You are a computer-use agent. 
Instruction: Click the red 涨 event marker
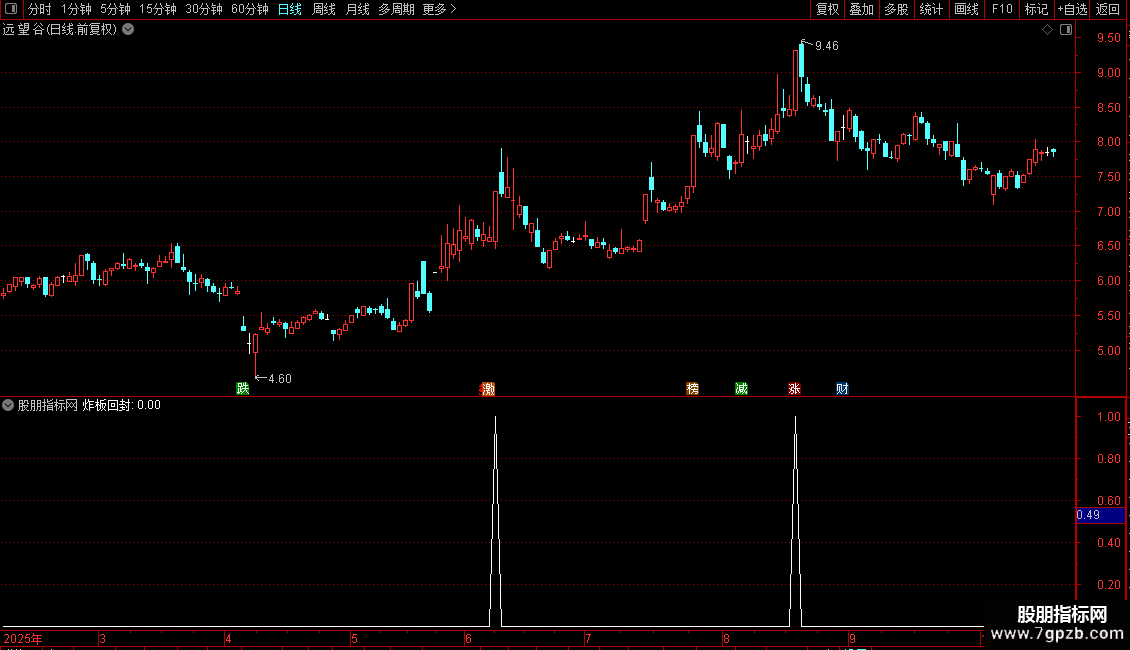coord(794,388)
